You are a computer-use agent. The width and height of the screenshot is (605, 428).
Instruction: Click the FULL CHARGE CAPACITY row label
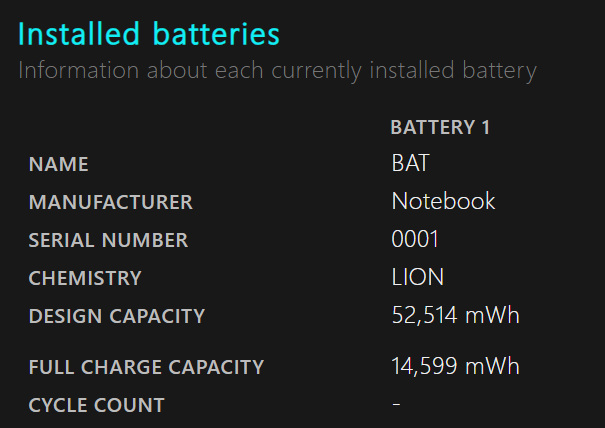pos(146,367)
